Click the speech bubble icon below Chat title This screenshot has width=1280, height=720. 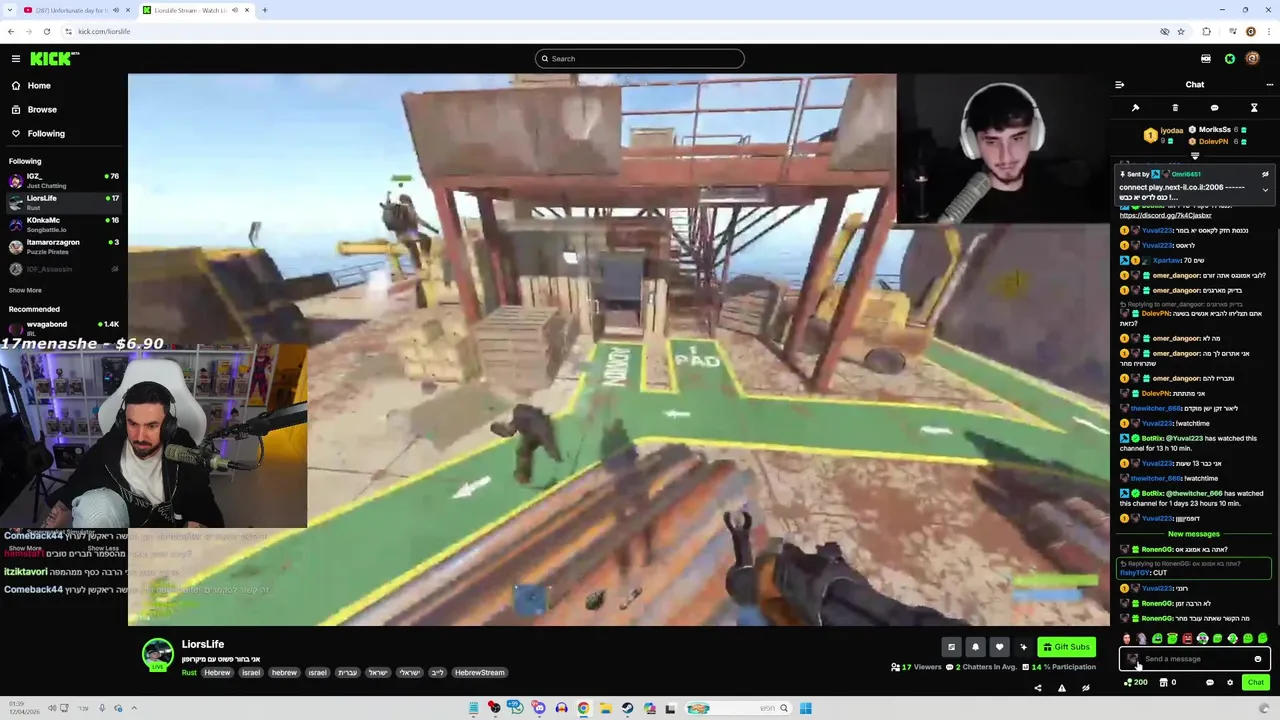click(x=1214, y=108)
